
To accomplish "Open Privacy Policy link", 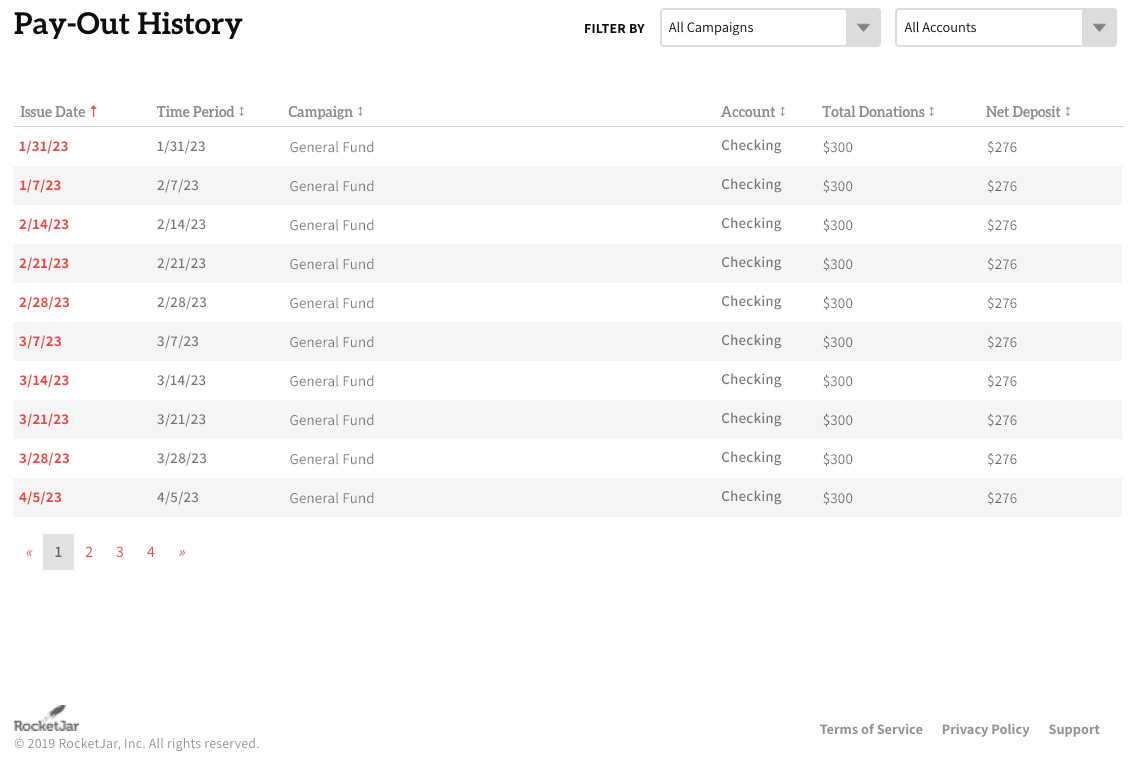I will [985, 729].
